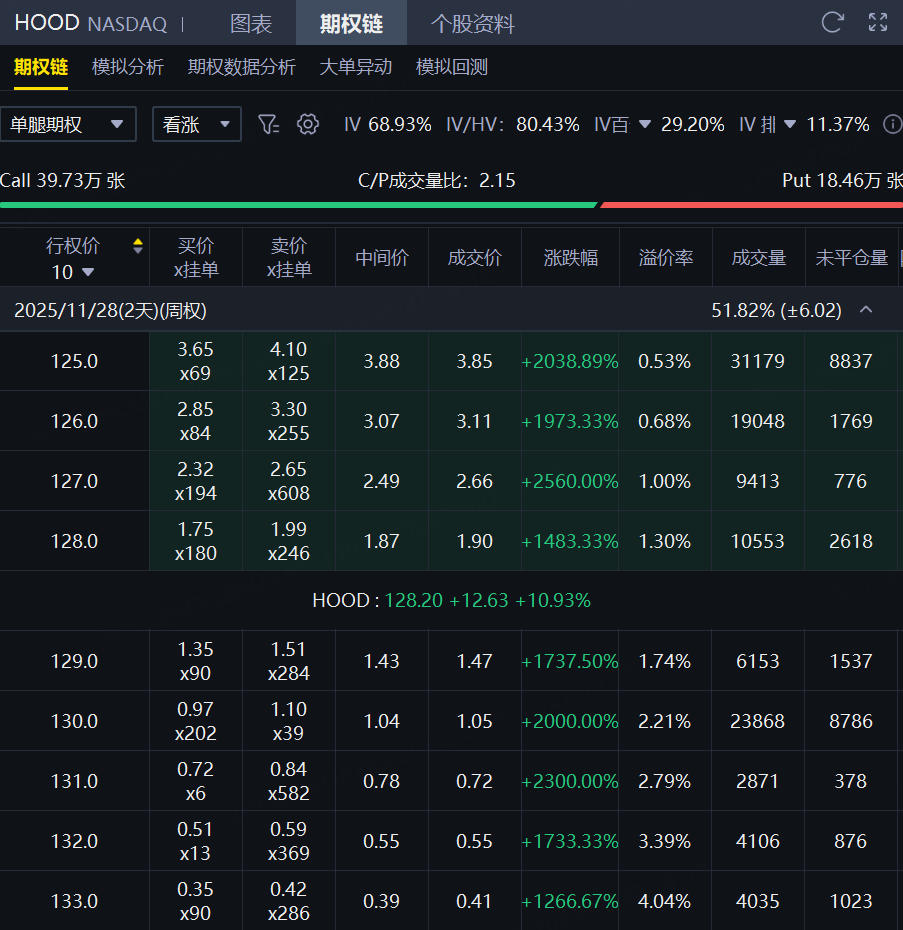The image size is (903, 930).
Task: Open the 单腿期权 strategy dropdown
Action: [x=68, y=124]
